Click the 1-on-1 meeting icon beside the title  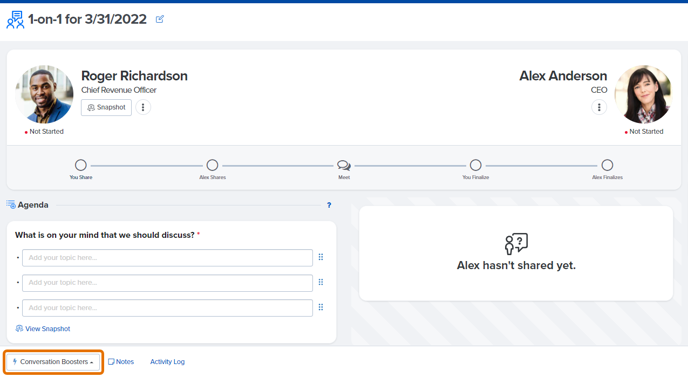tap(15, 20)
